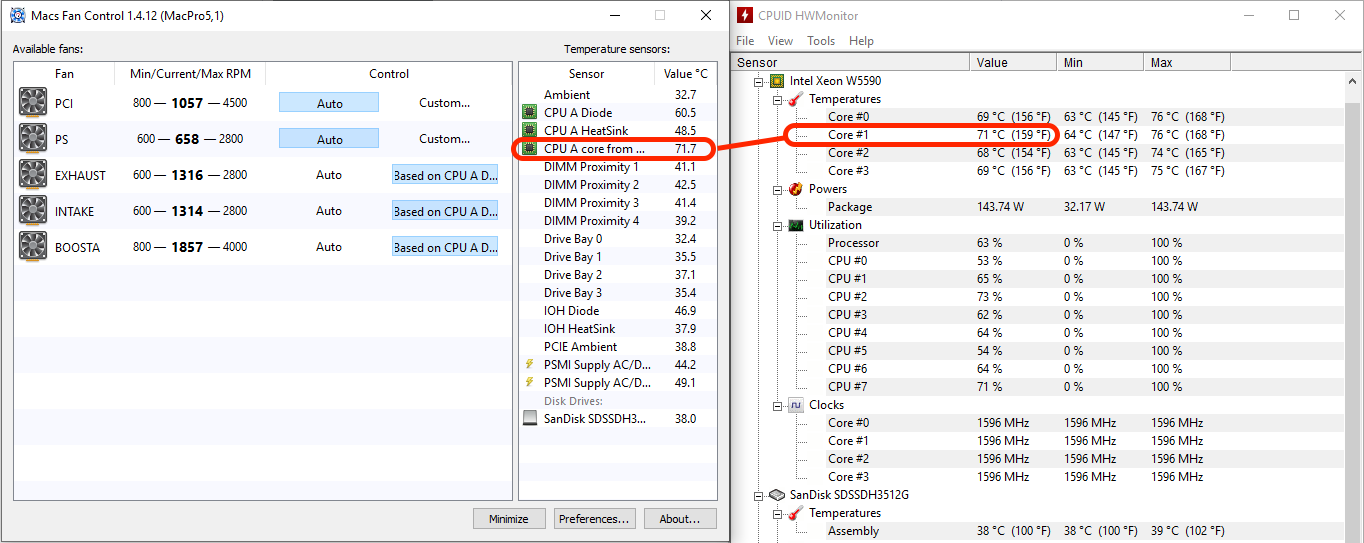Click the INTAKE fan icon
The image size is (1364, 543).
tap(34, 211)
